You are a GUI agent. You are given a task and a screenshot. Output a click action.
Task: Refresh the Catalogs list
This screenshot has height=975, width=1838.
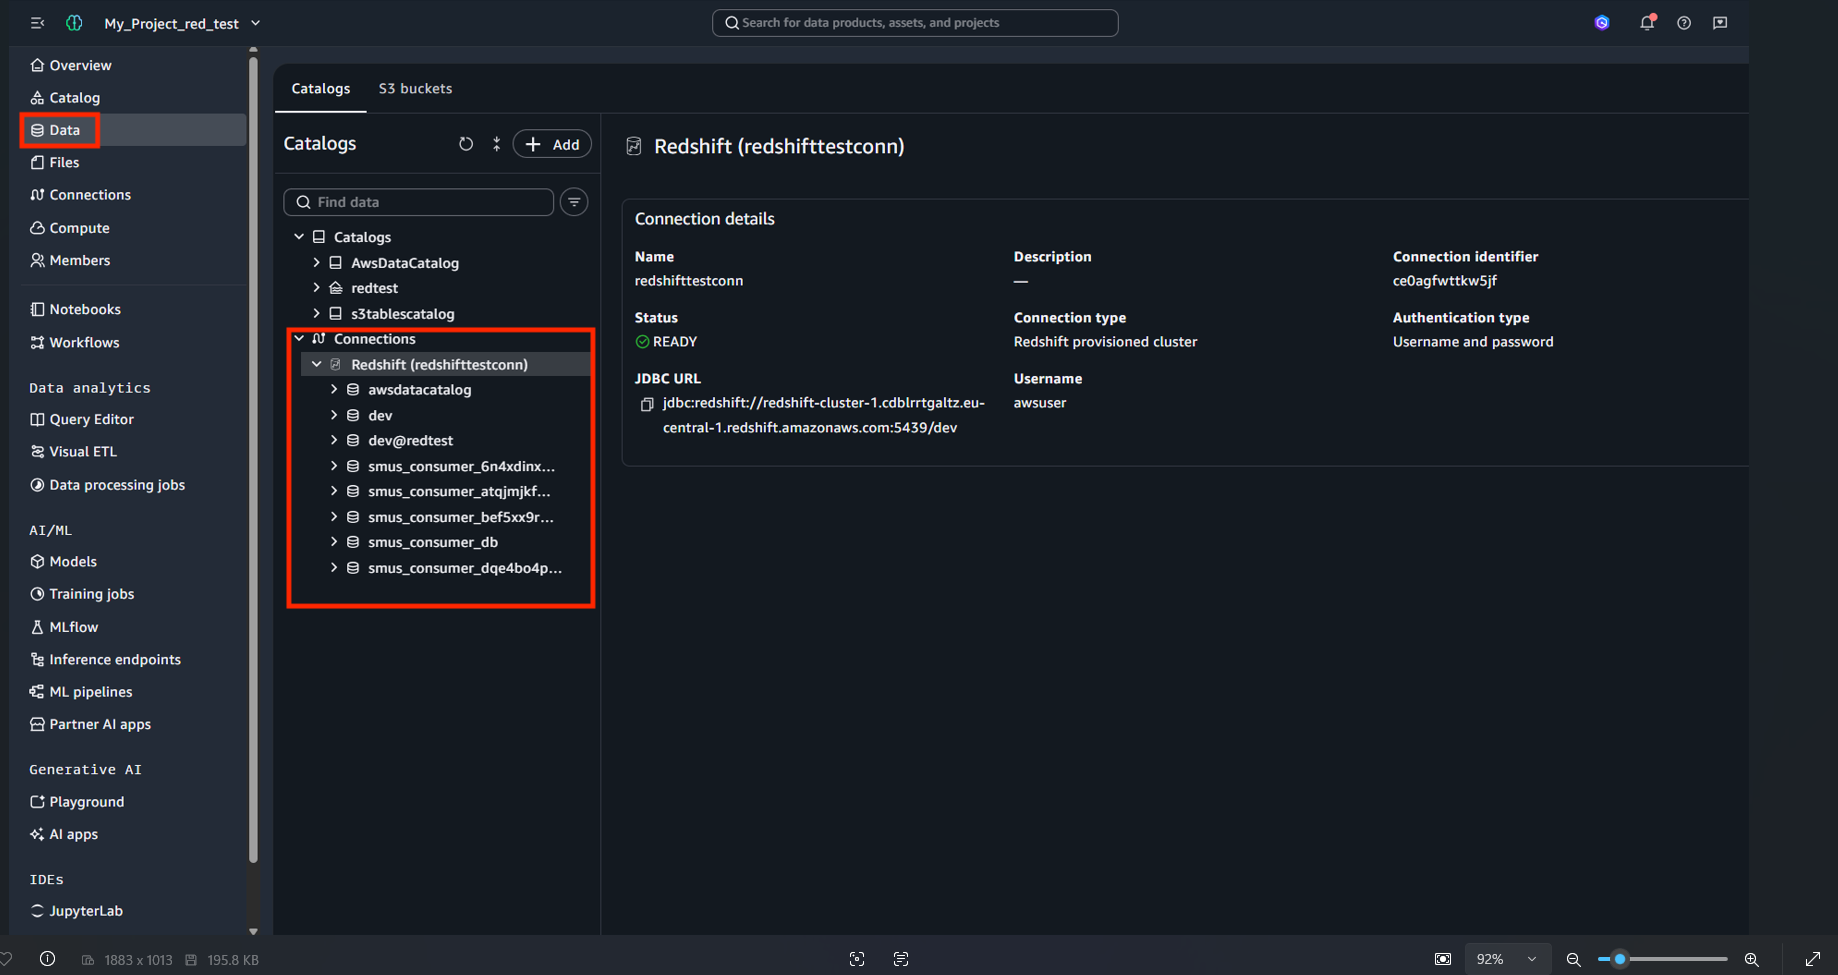coord(466,144)
